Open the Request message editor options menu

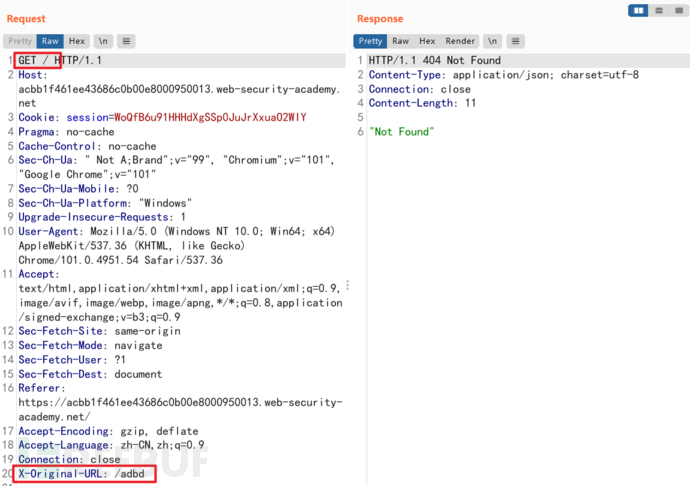pos(126,41)
